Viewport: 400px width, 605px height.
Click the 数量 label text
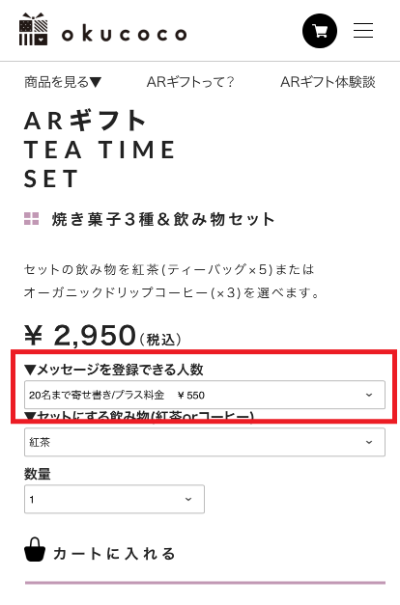37,474
